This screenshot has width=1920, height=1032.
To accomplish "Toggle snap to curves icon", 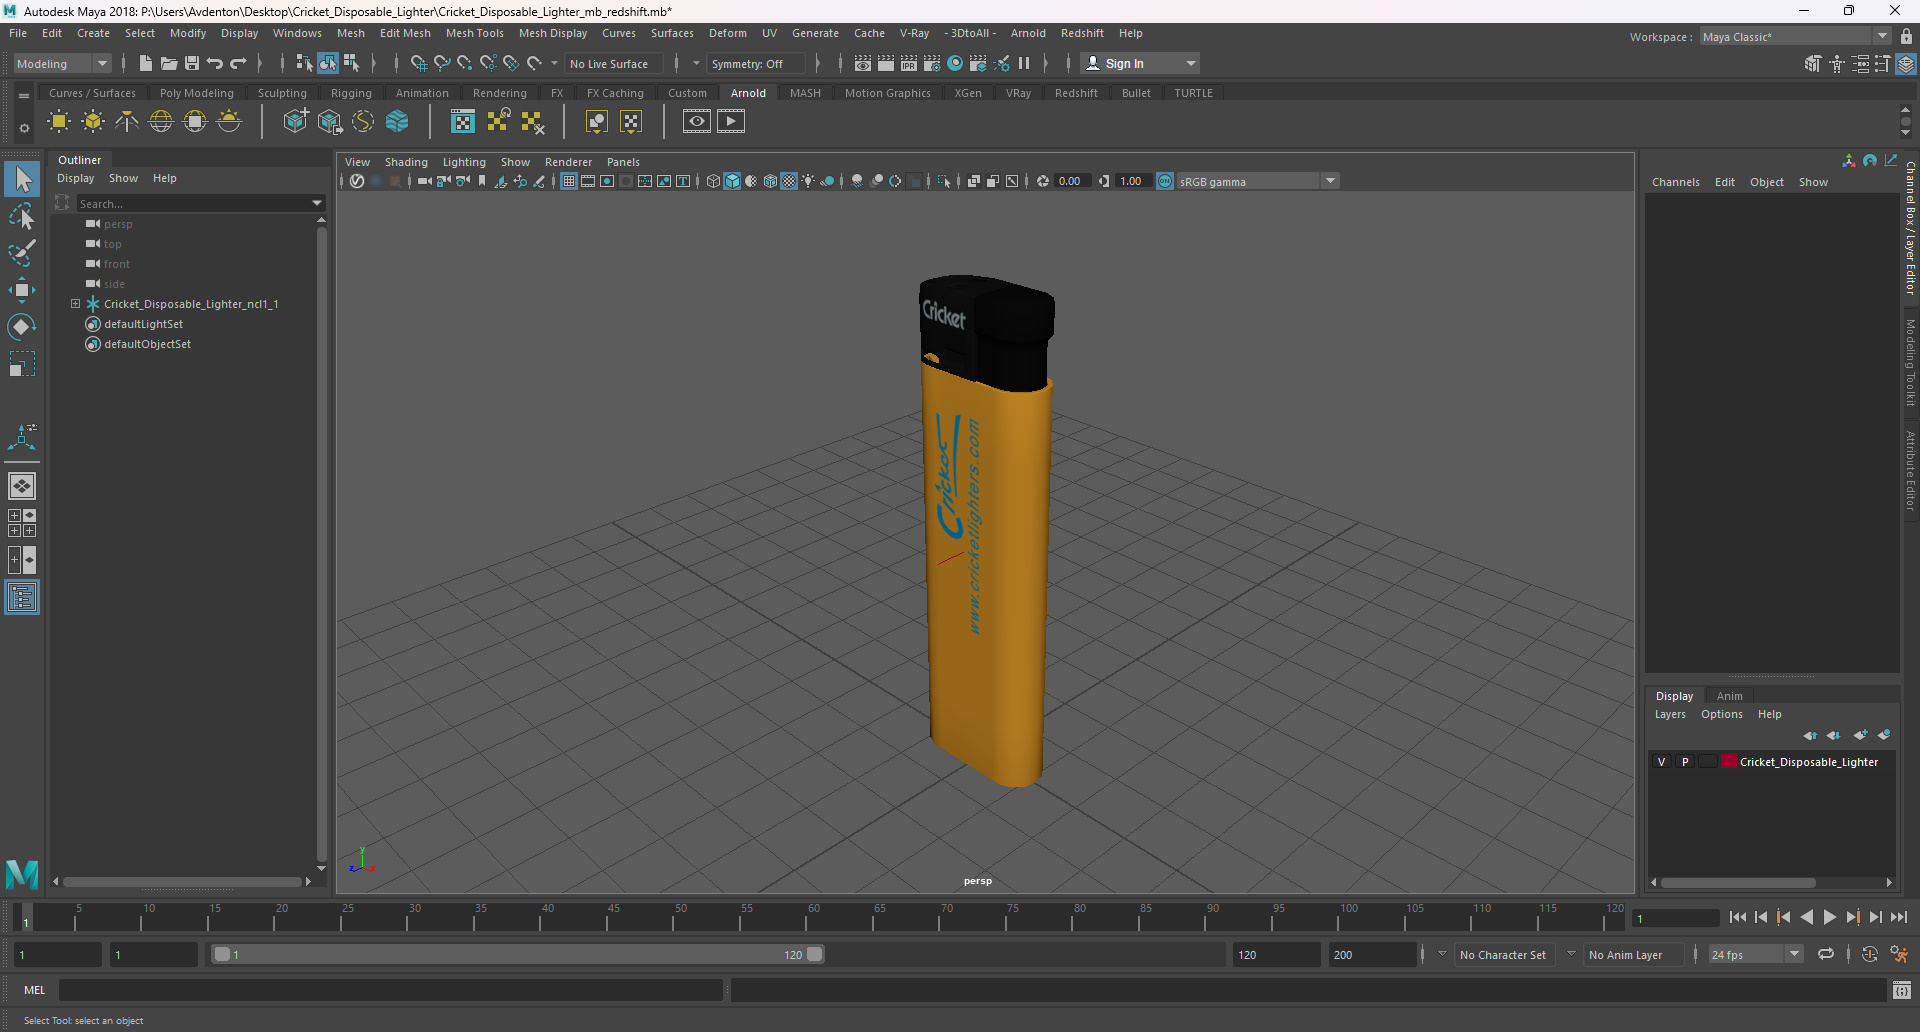I will pyautogui.click(x=442, y=63).
